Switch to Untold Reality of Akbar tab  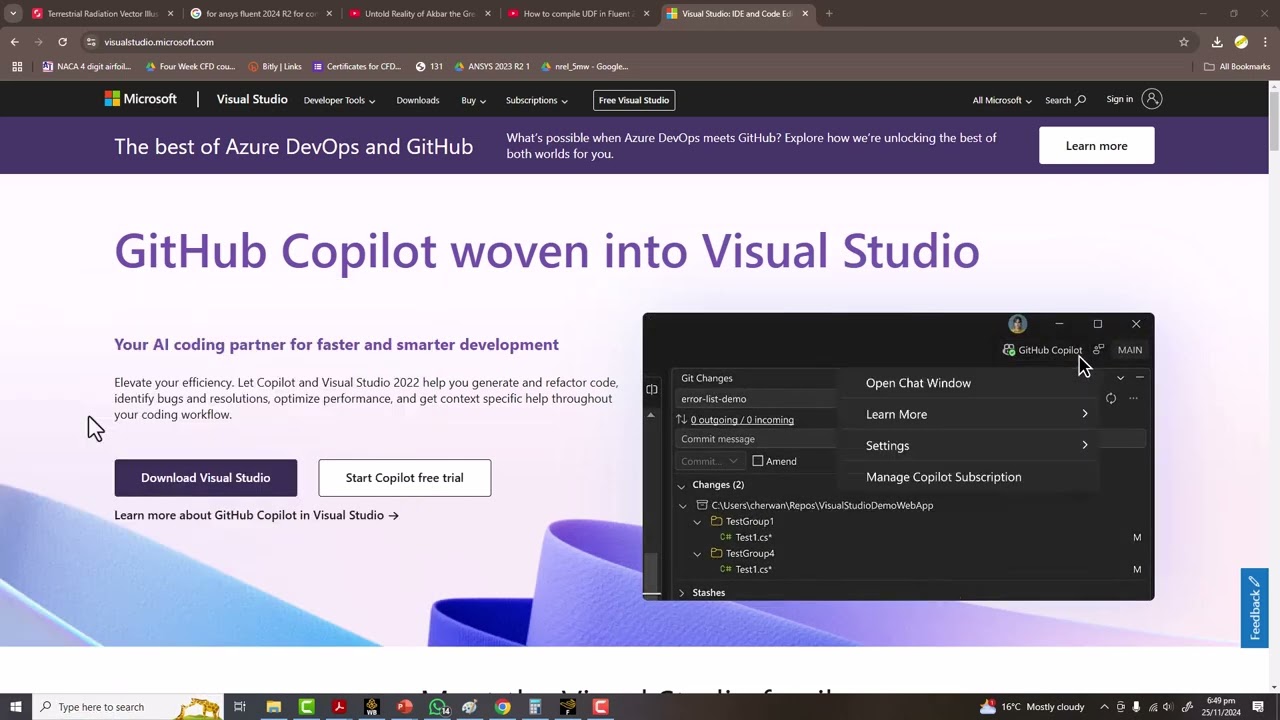(419, 14)
